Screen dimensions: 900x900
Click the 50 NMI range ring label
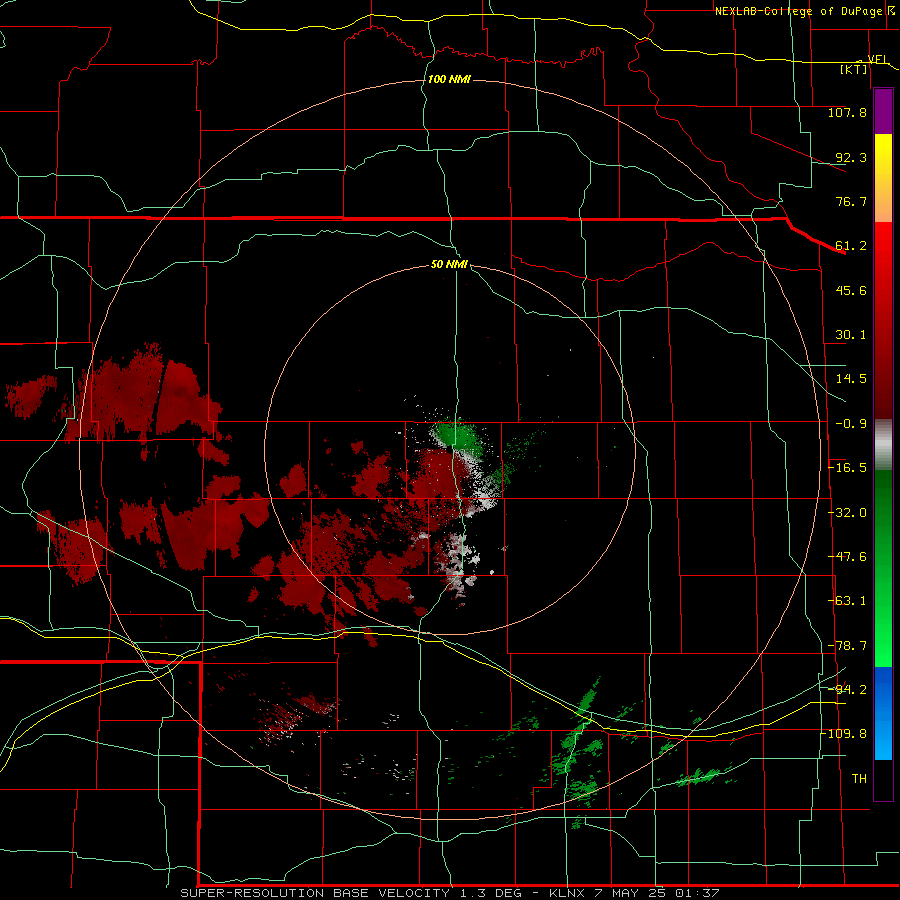(449, 265)
